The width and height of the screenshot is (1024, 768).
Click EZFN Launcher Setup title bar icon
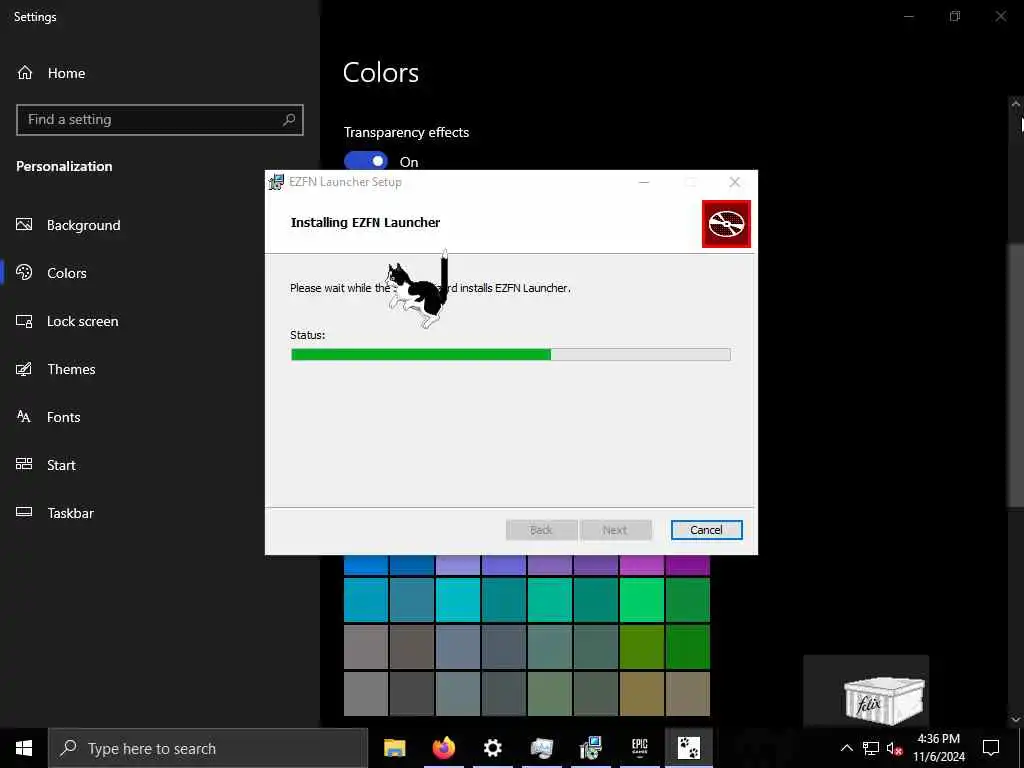point(276,182)
